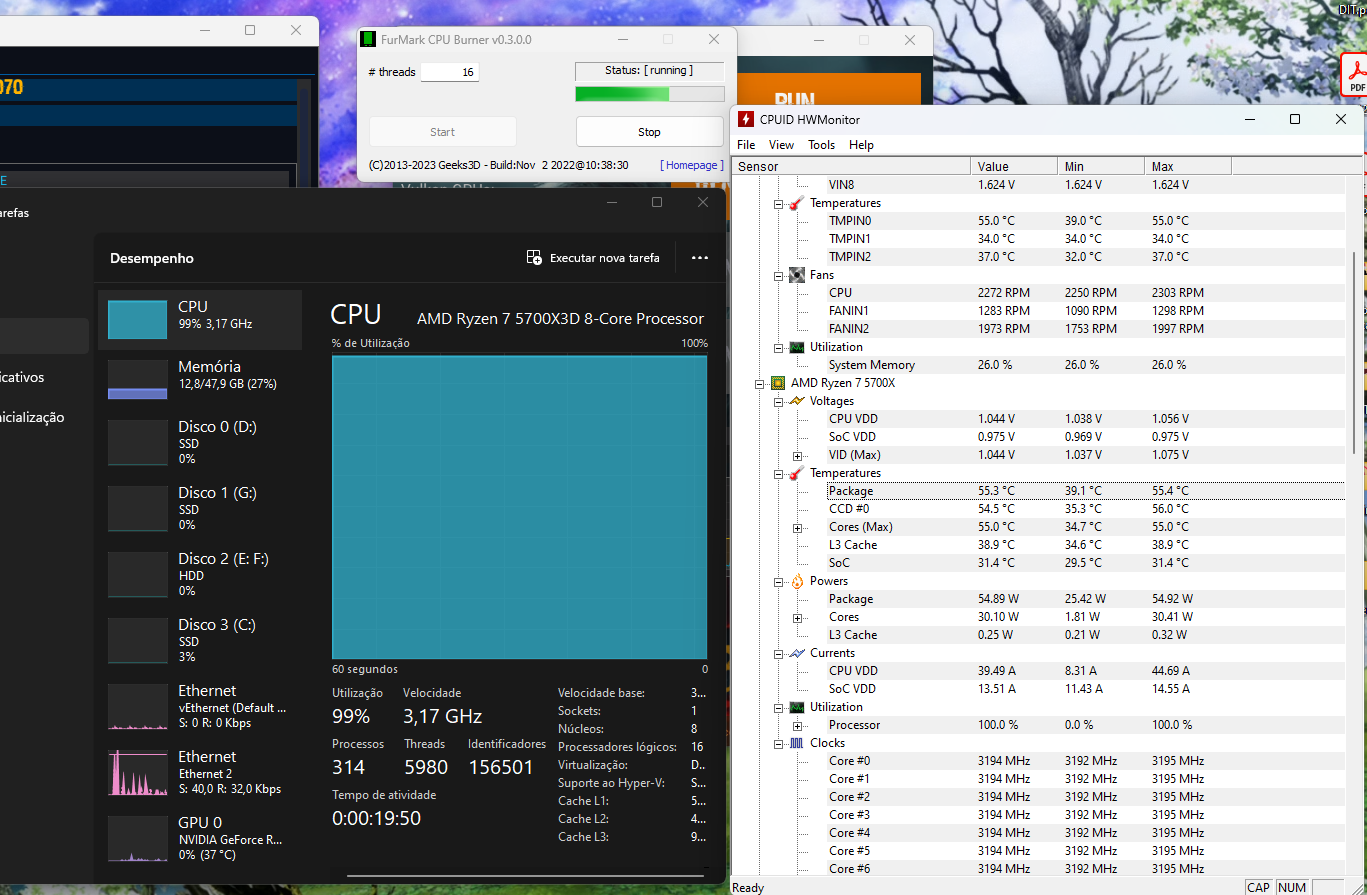Viewport: 1367px width, 895px height.
Task: Click the Sensor column header
Action: point(851,166)
